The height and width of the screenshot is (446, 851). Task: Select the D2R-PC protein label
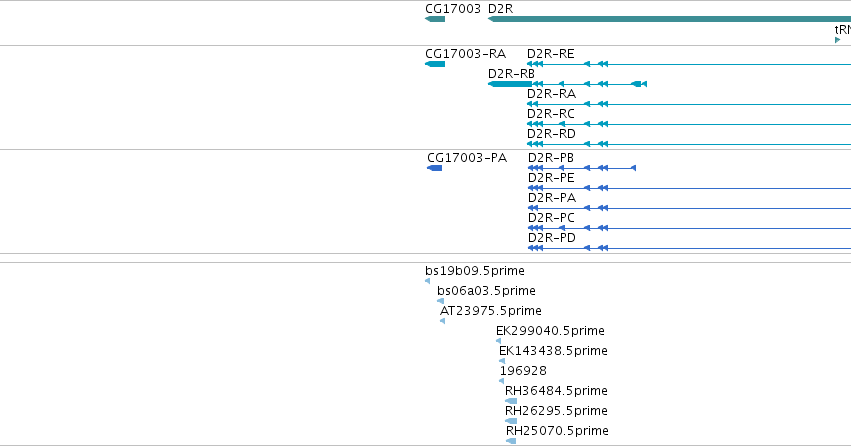tap(551, 218)
